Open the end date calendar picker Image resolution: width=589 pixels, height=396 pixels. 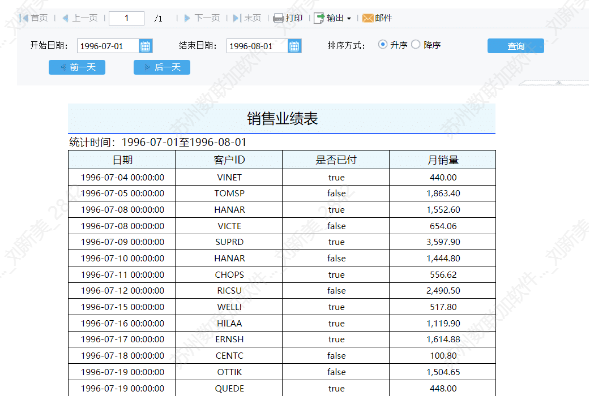tap(294, 46)
